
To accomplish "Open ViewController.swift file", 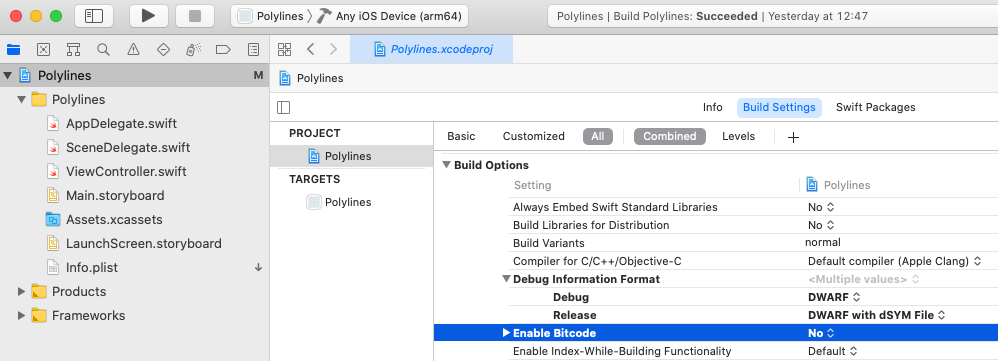I will pyautogui.click(x=126, y=172).
